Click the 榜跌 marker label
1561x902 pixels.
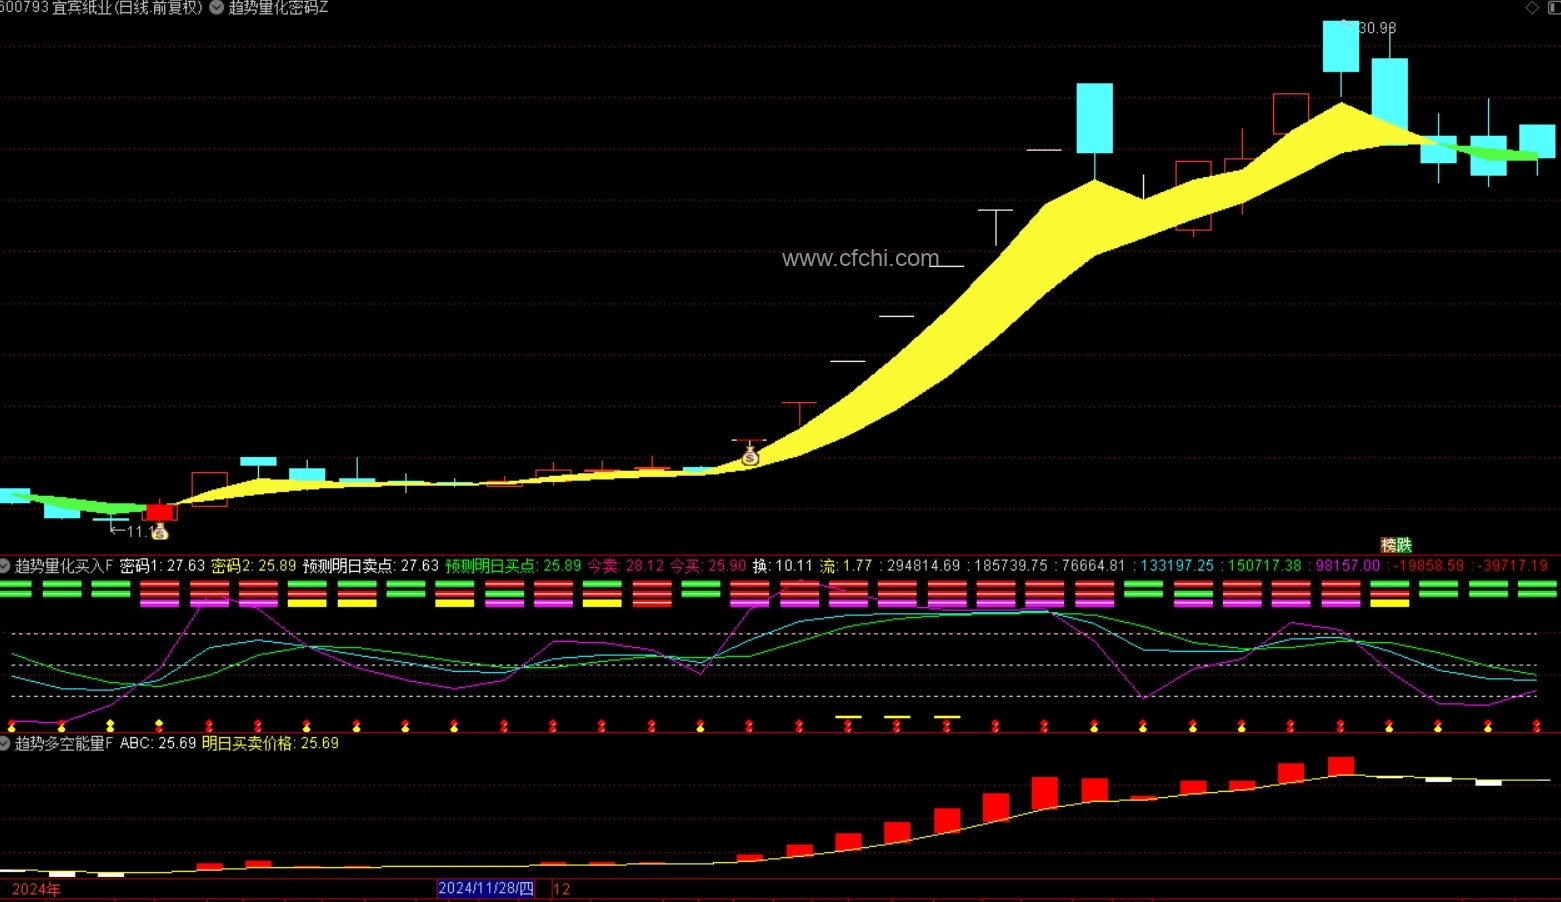pyautogui.click(x=1396, y=545)
